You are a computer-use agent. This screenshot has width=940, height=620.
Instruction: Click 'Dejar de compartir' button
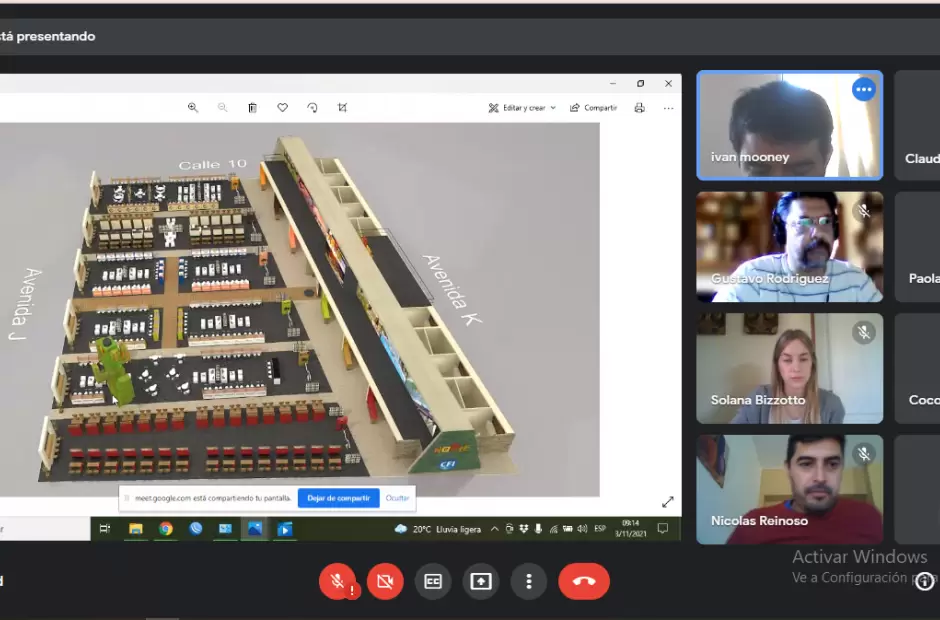(338, 497)
